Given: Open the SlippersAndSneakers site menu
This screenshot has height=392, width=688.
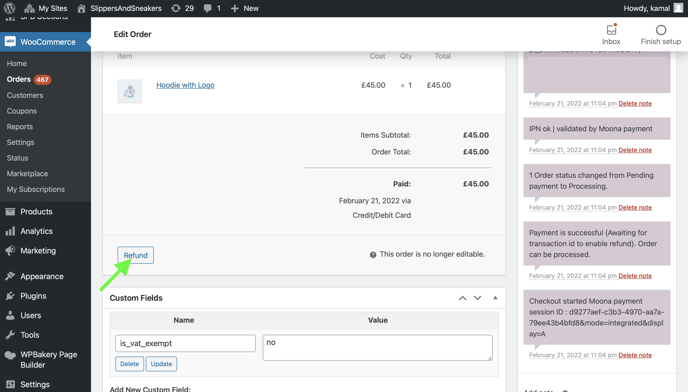Looking at the screenshot, I should (x=119, y=8).
